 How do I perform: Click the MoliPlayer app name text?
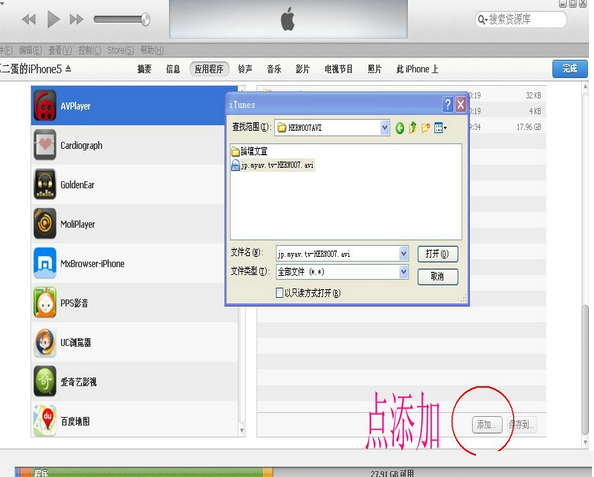tap(78, 224)
